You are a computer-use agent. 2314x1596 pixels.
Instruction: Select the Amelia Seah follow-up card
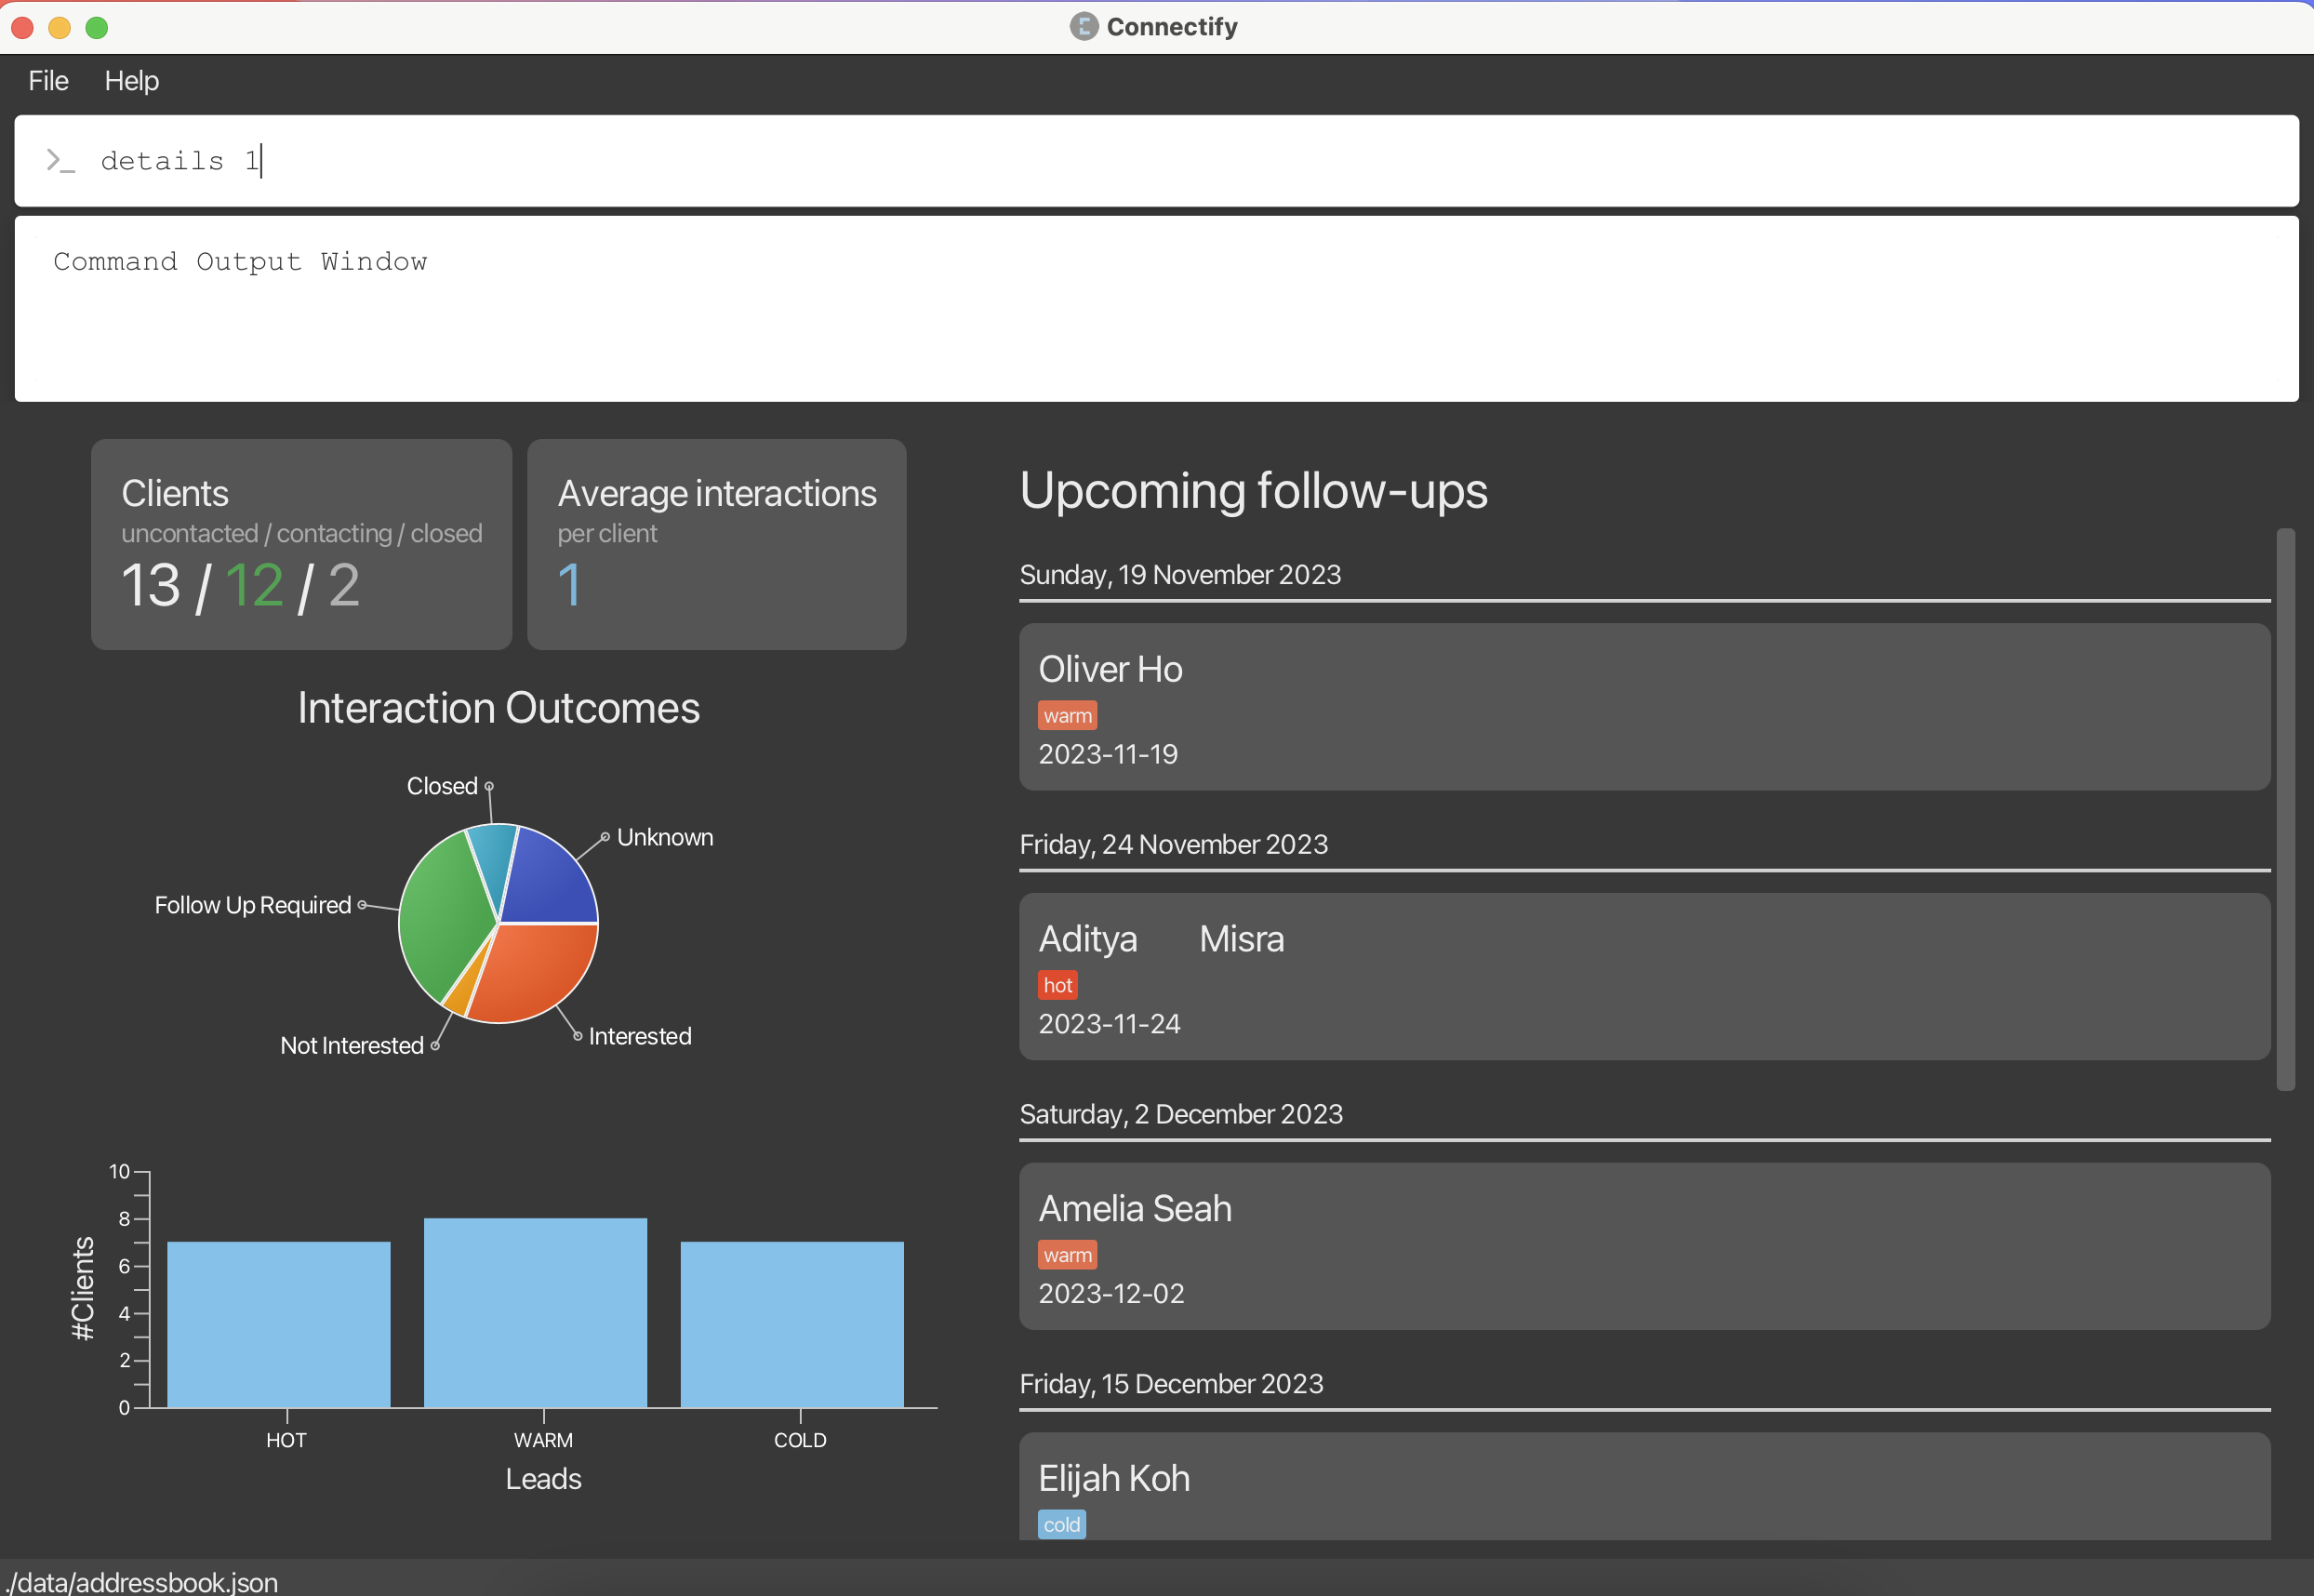pos(1644,1246)
